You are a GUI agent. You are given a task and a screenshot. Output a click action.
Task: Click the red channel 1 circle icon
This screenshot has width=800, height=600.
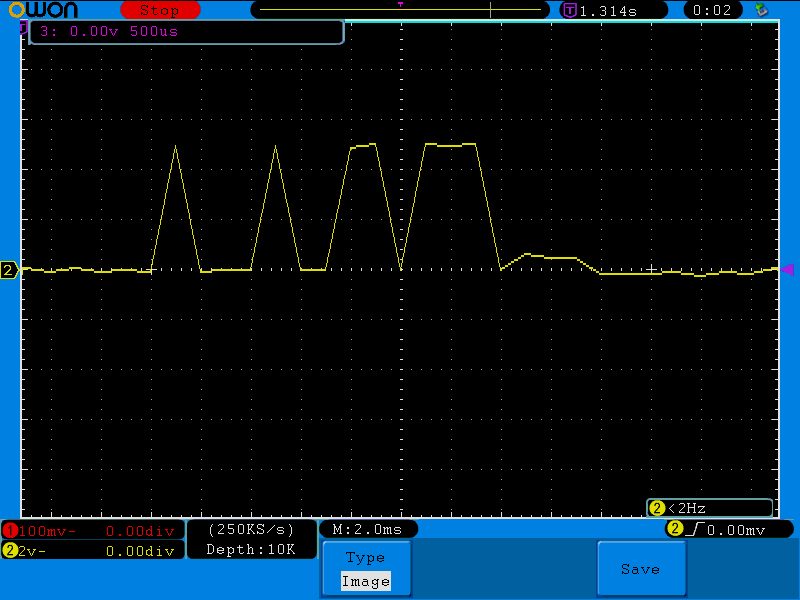(10, 531)
